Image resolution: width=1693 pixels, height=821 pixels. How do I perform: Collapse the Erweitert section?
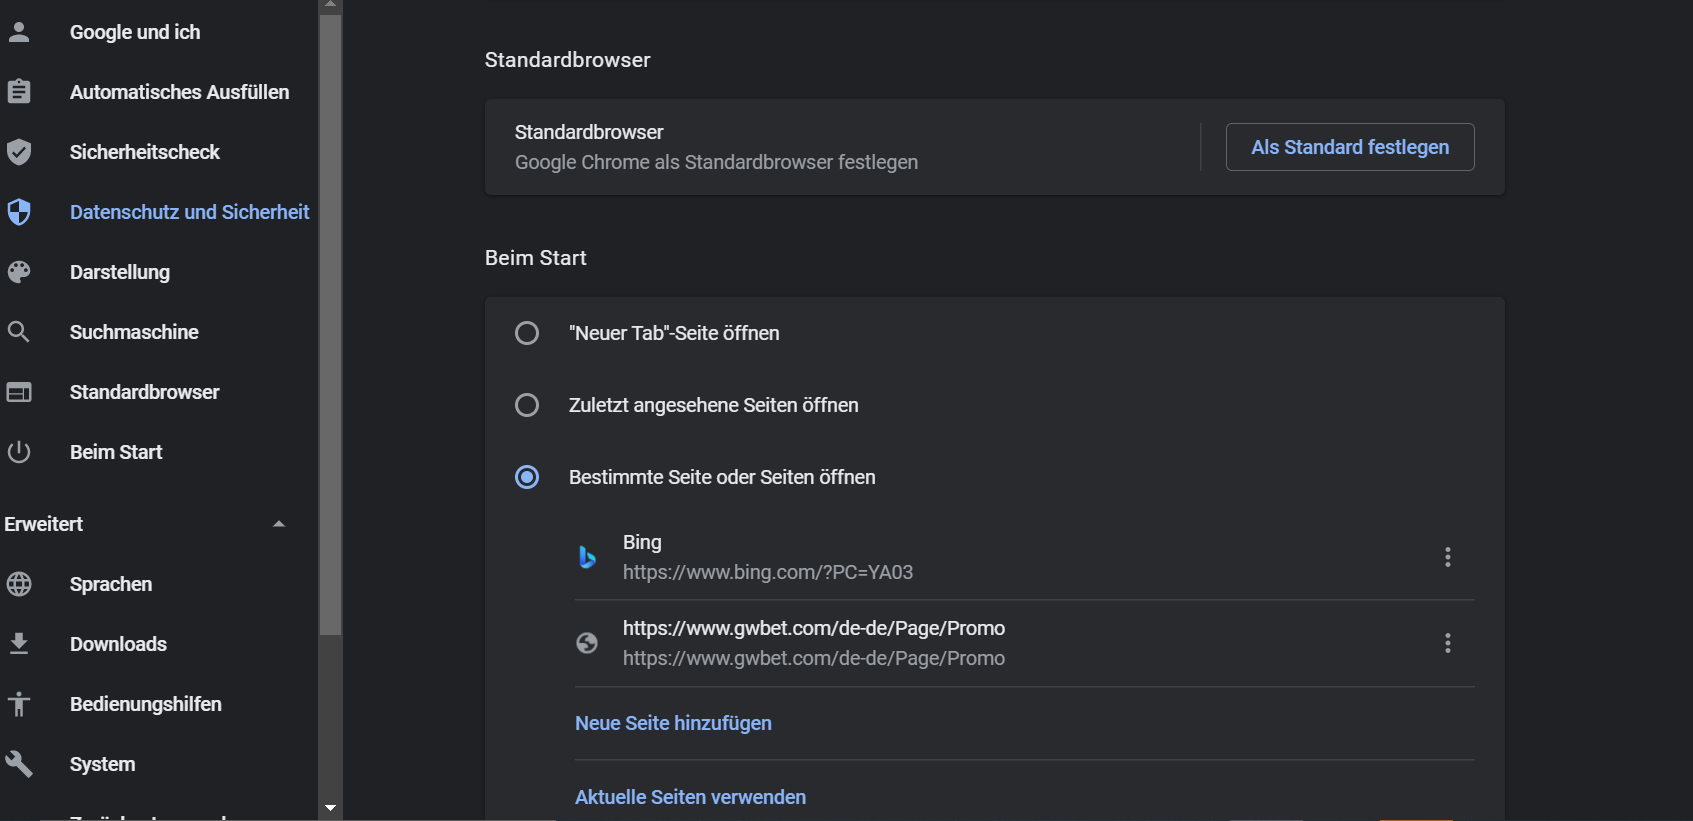[x=279, y=524]
